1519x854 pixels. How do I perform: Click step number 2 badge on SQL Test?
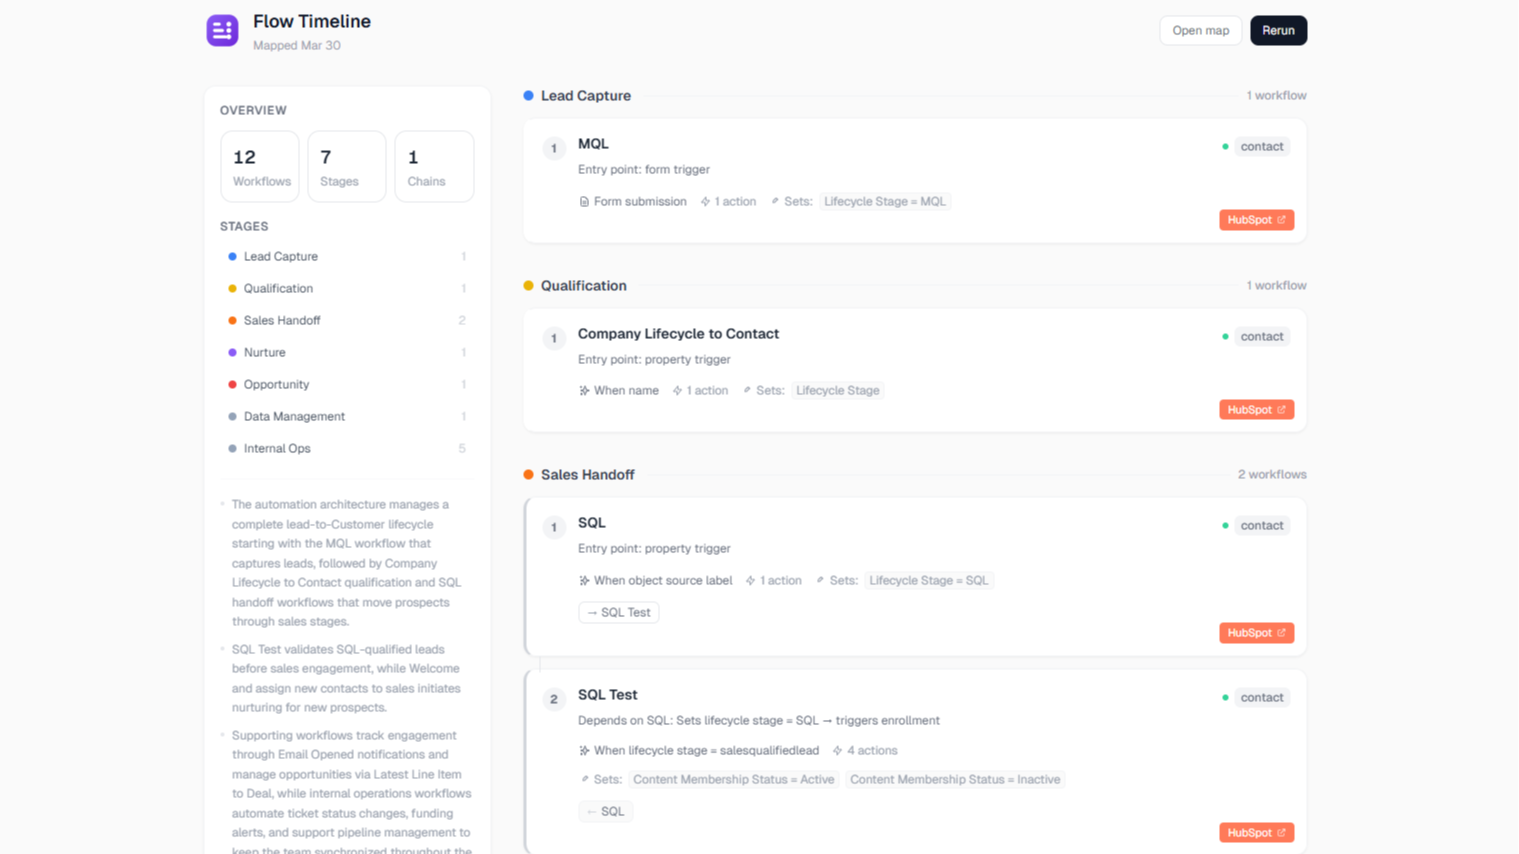[554, 700]
